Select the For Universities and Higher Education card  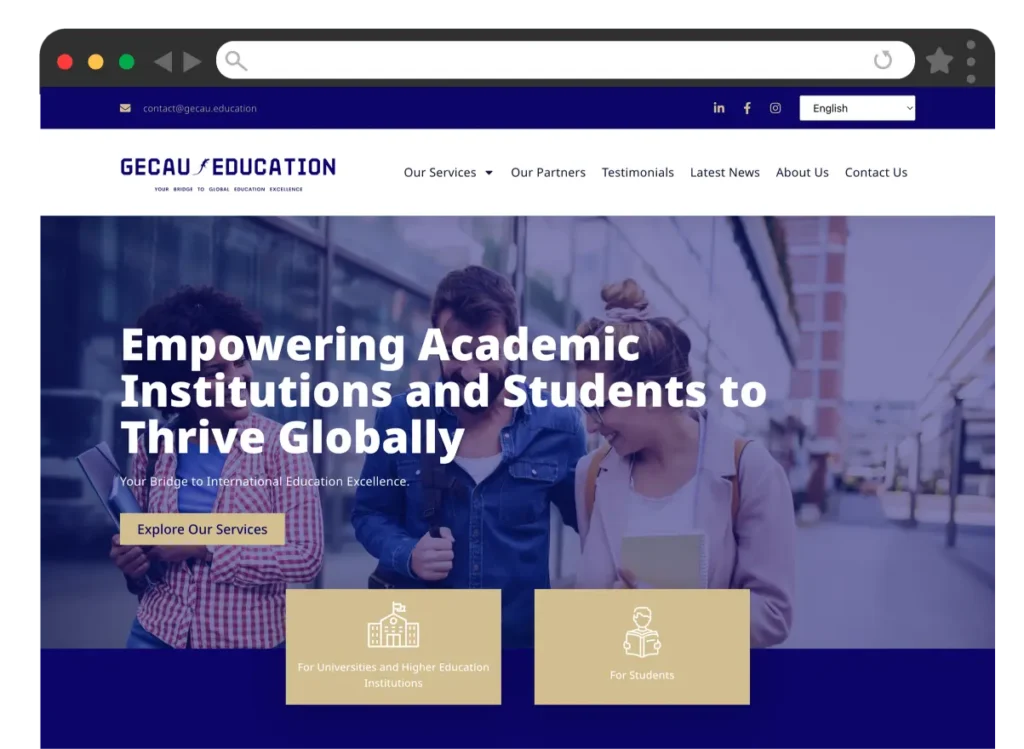pyautogui.click(x=393, y=646)
